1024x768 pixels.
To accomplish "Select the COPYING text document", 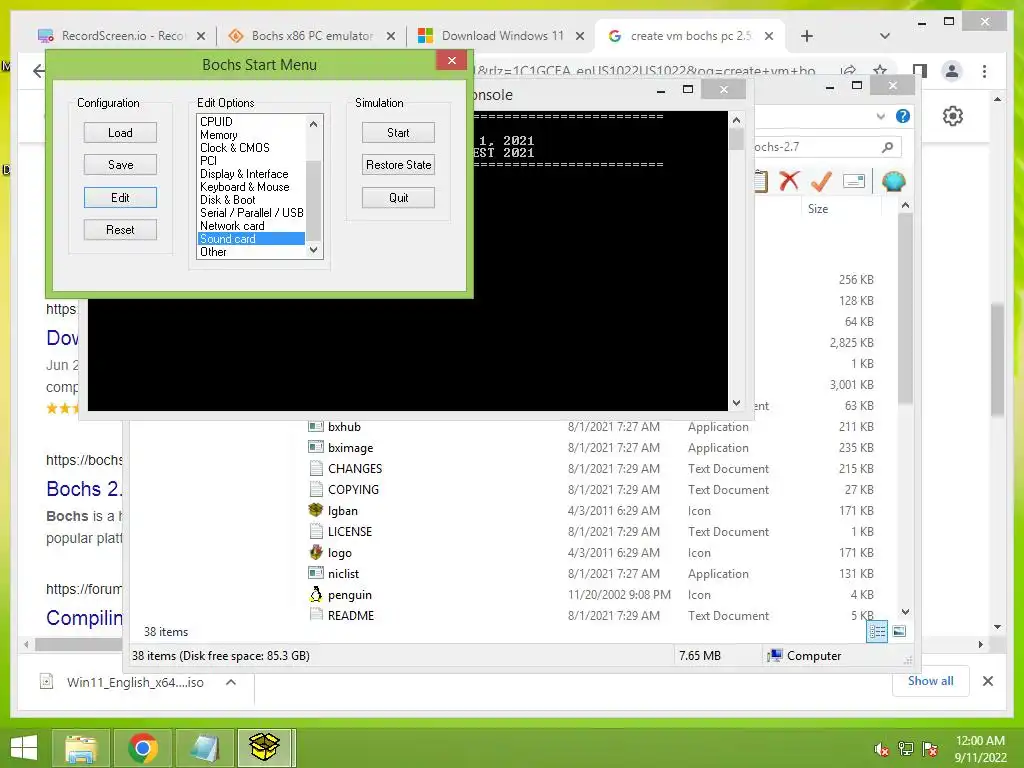I will 353,490.
